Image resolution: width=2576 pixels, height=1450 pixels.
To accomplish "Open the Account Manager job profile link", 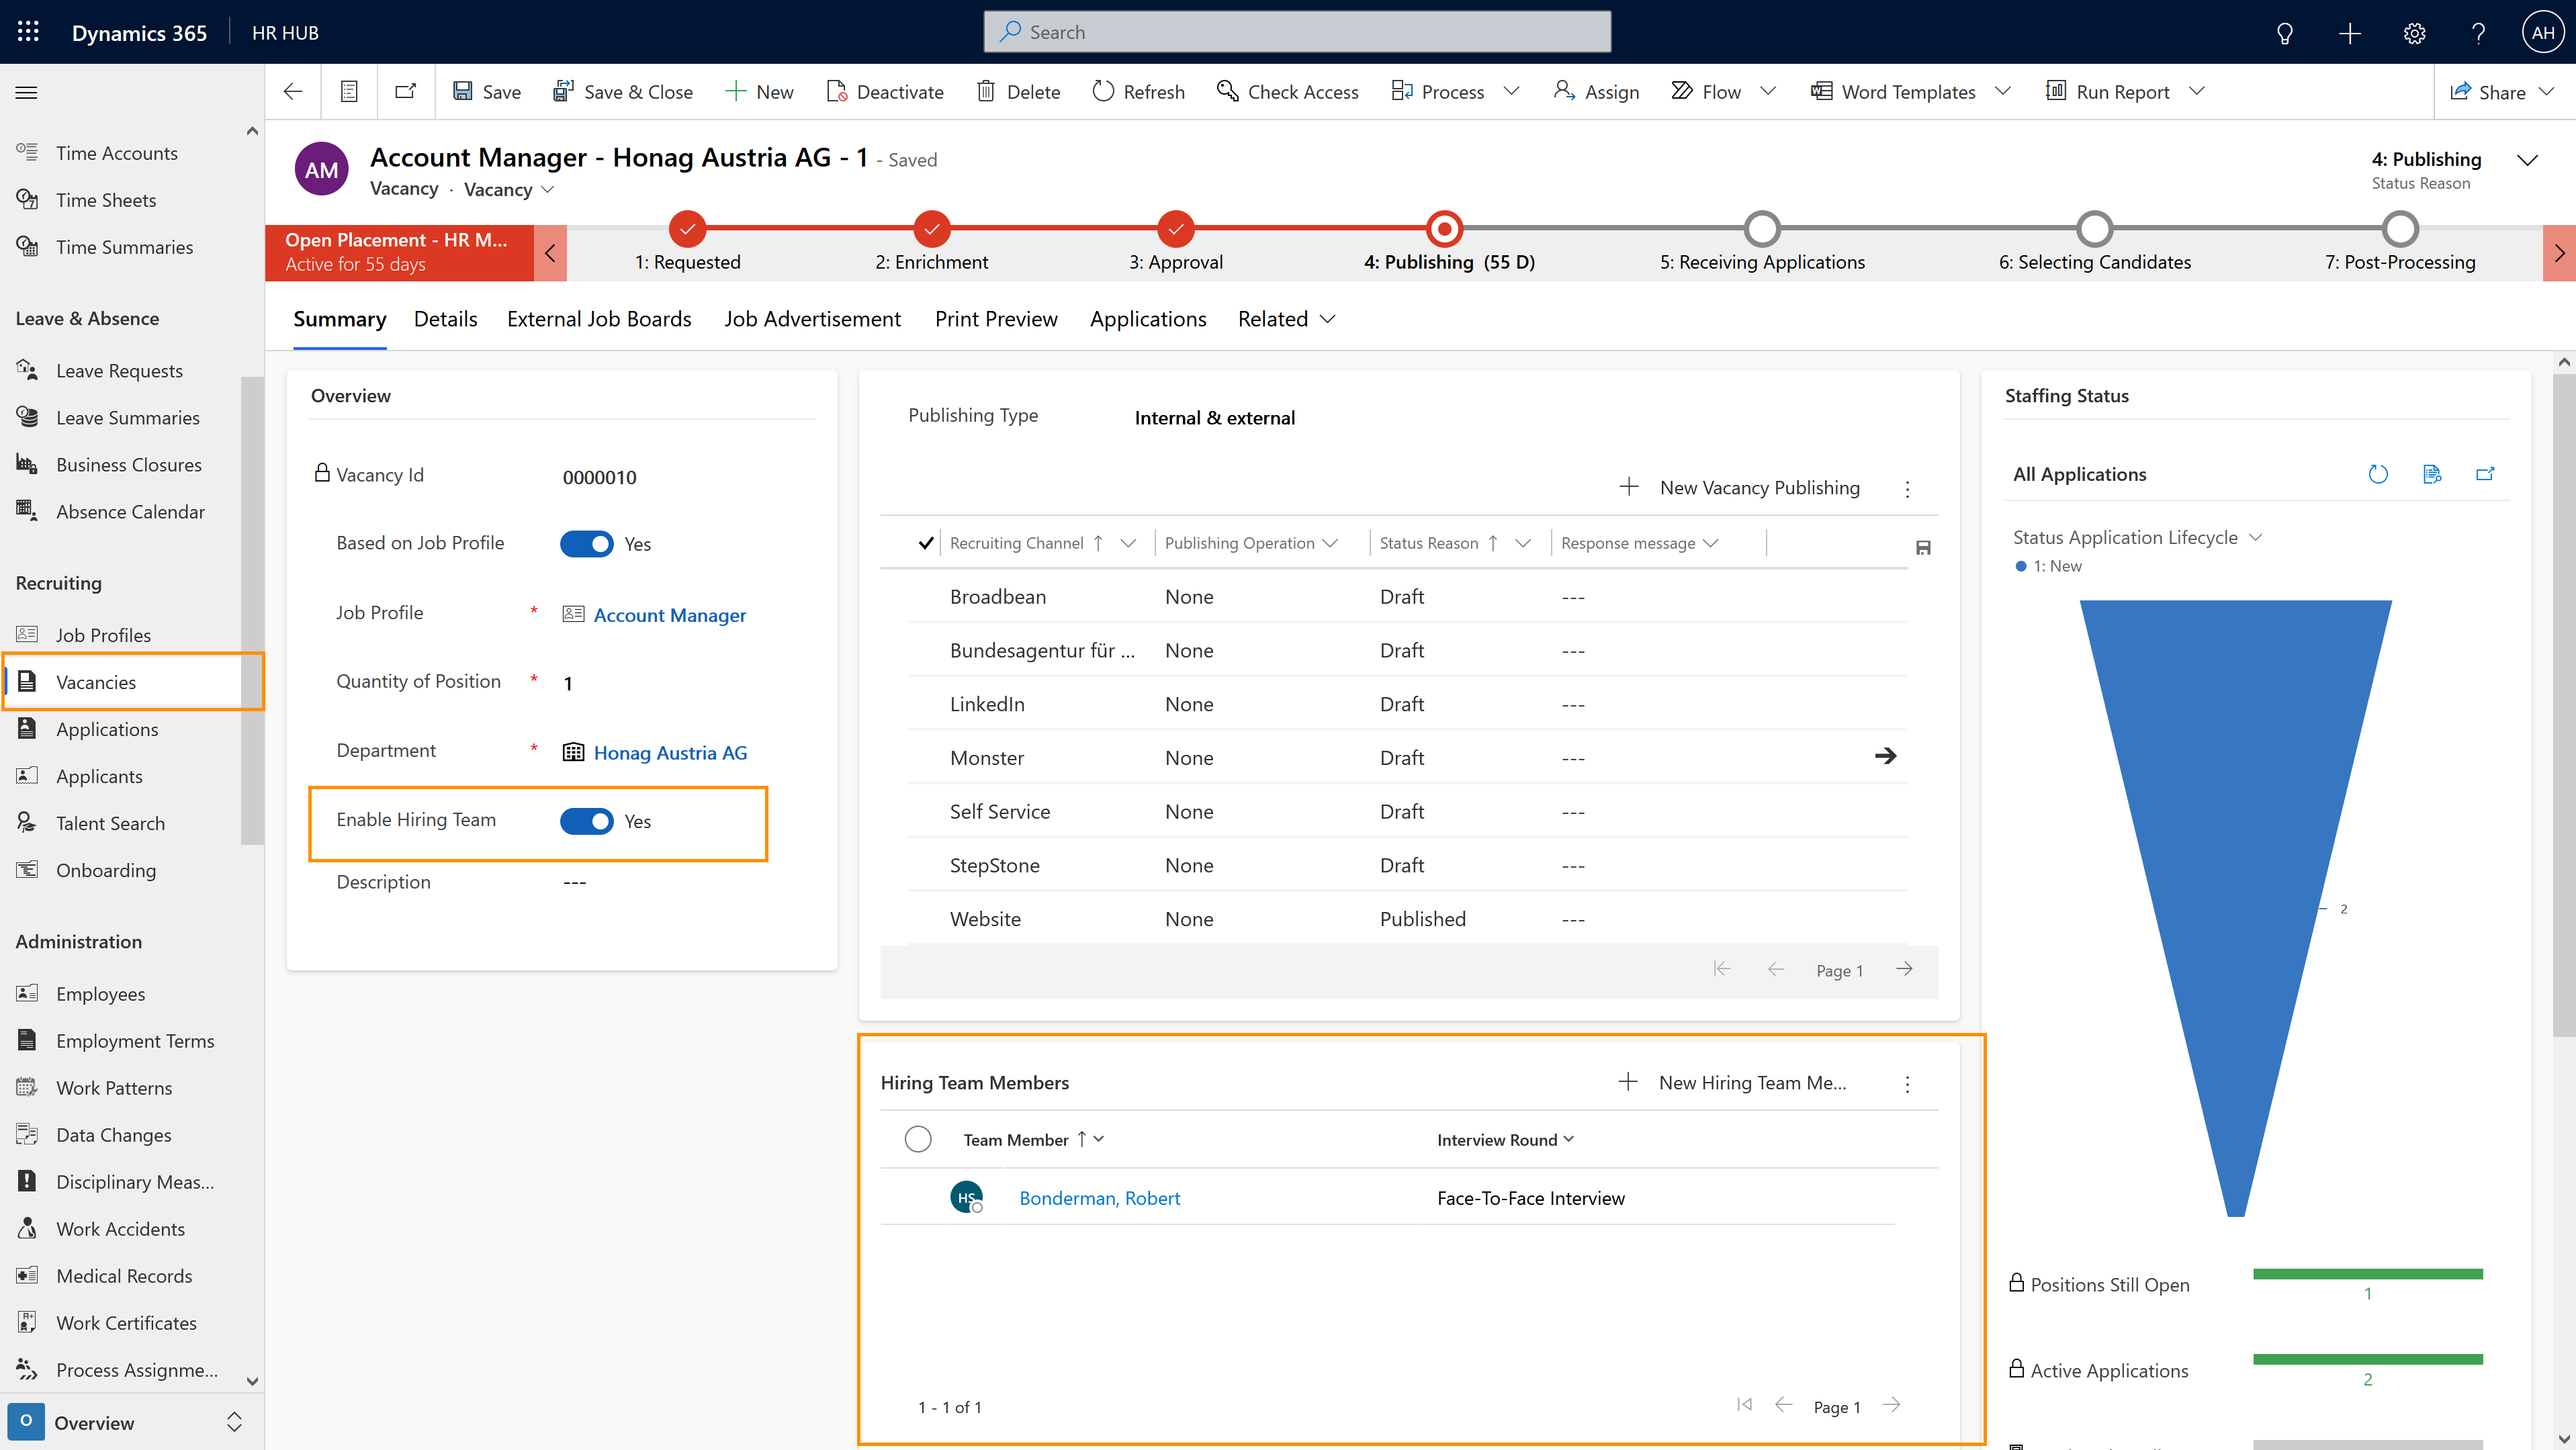I will point(669,615).
